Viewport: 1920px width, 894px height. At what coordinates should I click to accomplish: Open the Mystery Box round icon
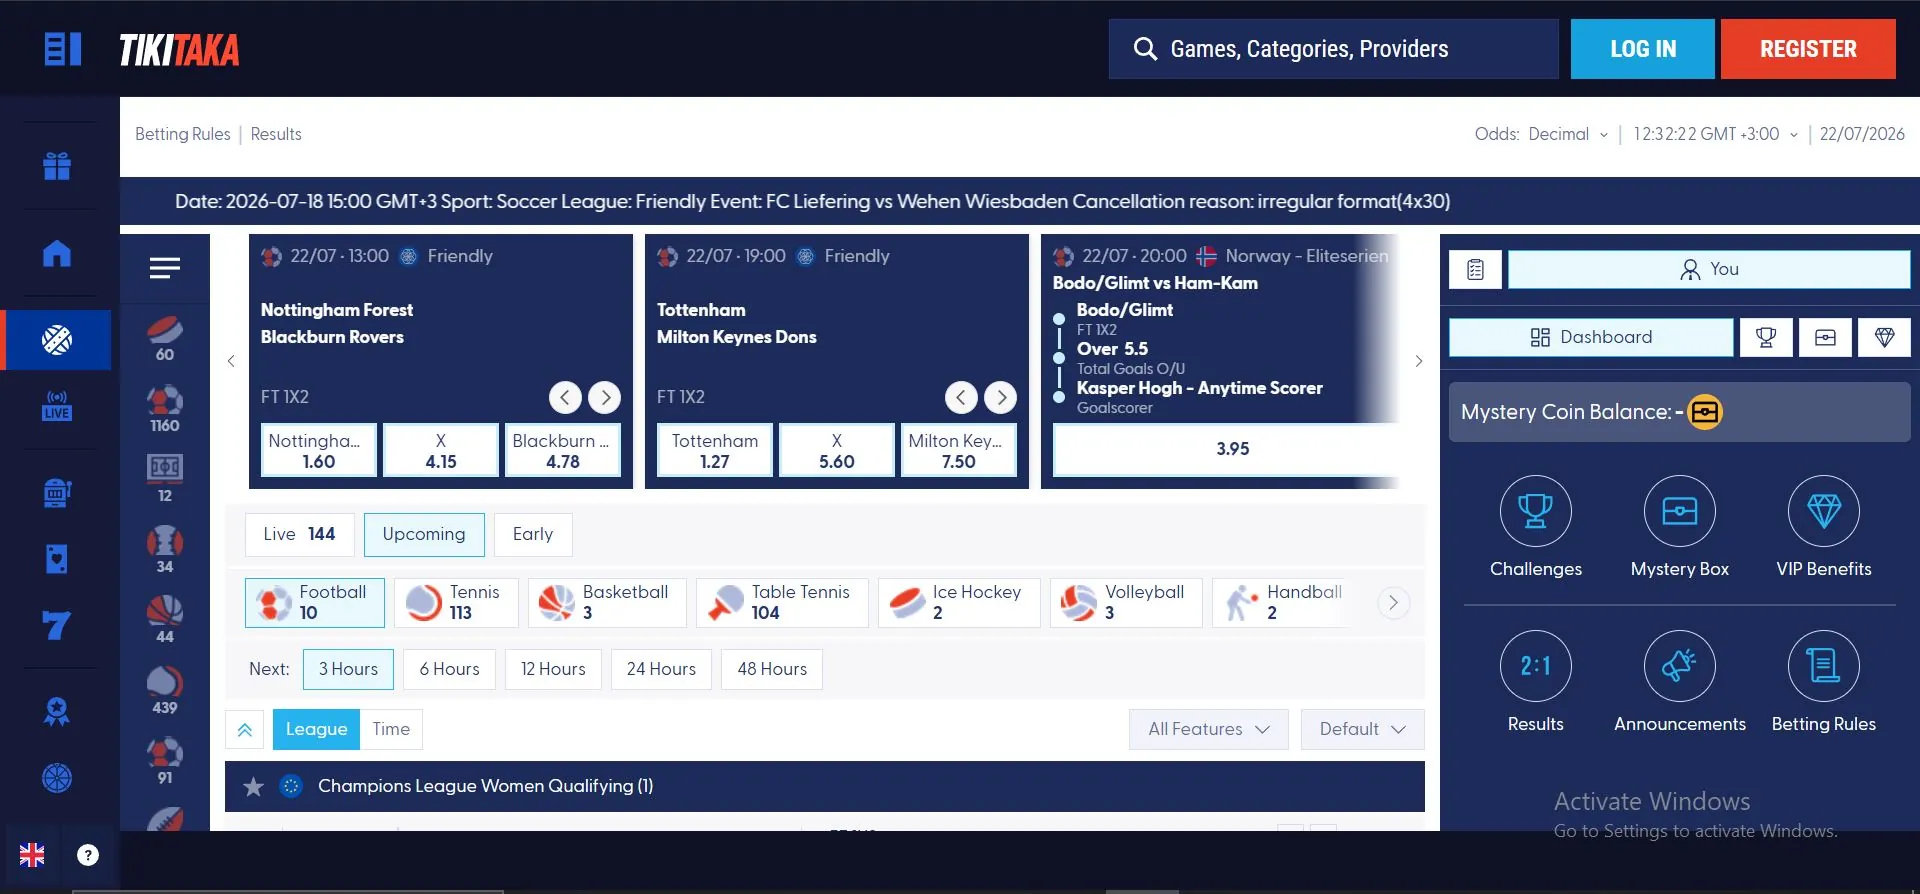pos(1680,511)
